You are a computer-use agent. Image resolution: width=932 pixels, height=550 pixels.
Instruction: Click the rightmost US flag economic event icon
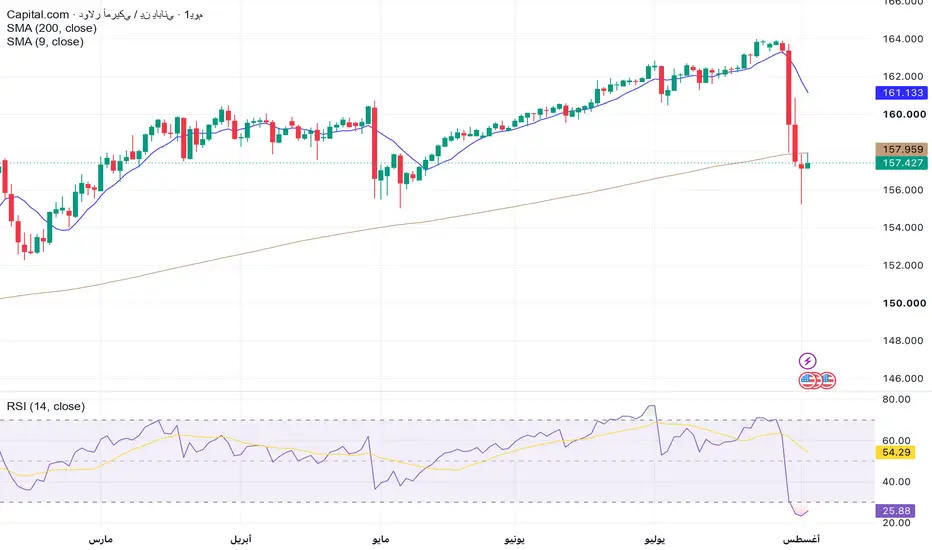tap(827, 380)
